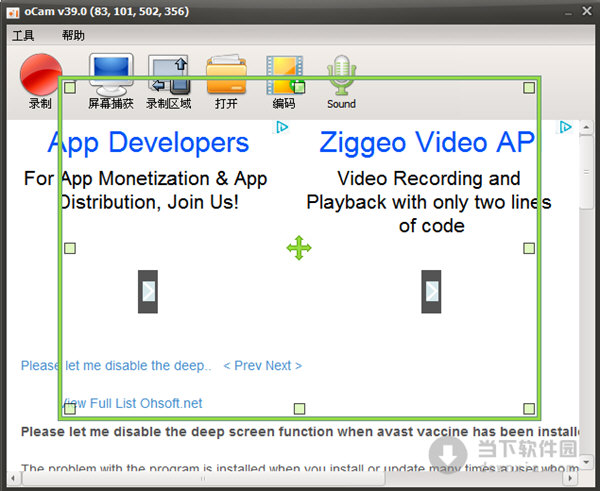Image resolution: width=600 pixels, height=491 pixels.
Task: Click the horizontal scrollbar thumb
Action: [x=203, y=478]
